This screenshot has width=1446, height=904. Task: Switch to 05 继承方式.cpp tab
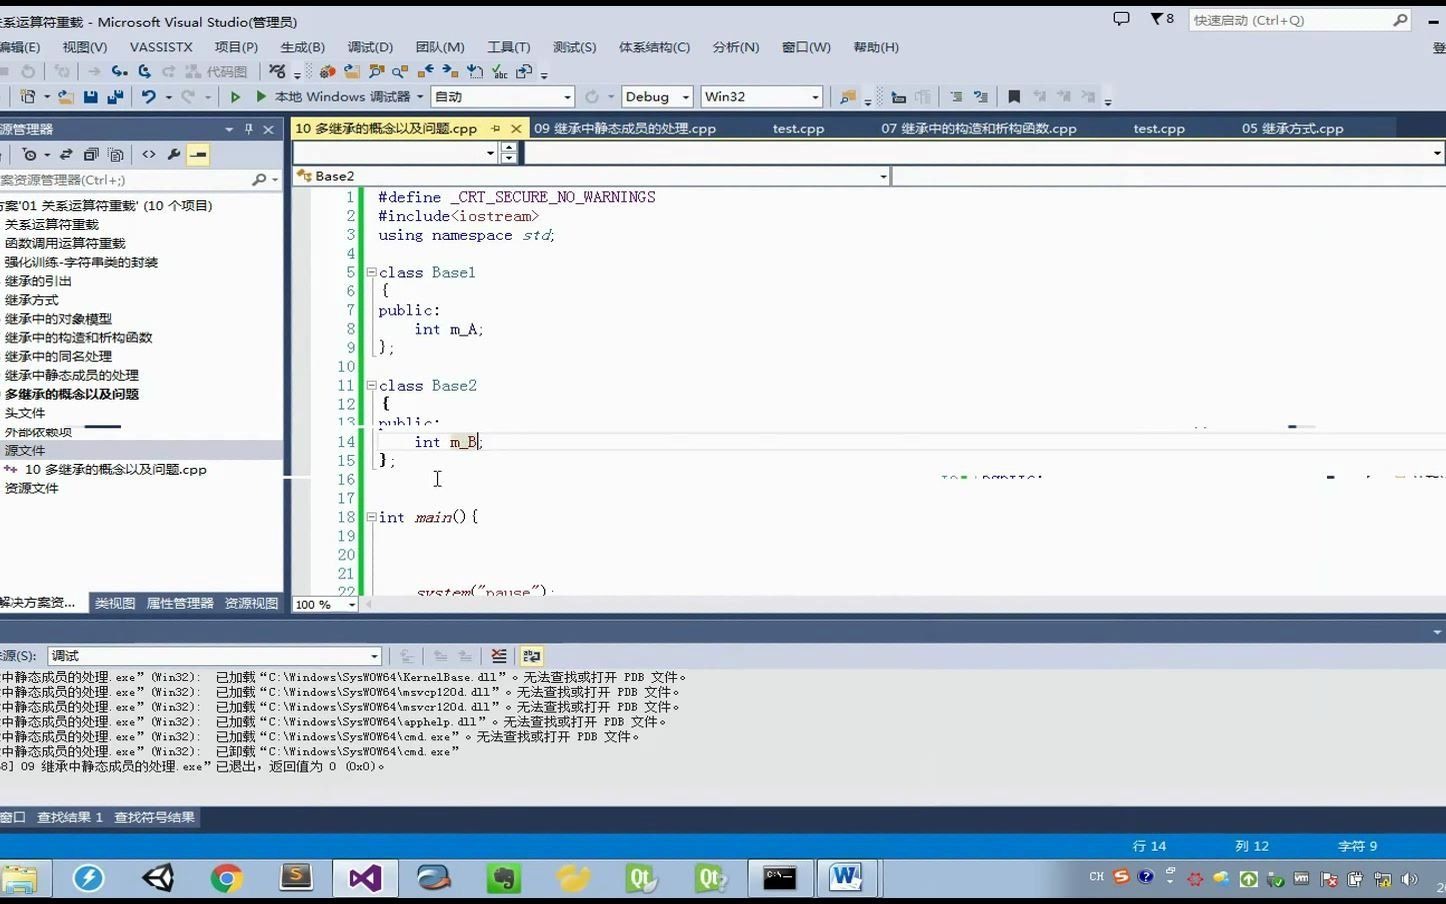(x=1293, y=128)
